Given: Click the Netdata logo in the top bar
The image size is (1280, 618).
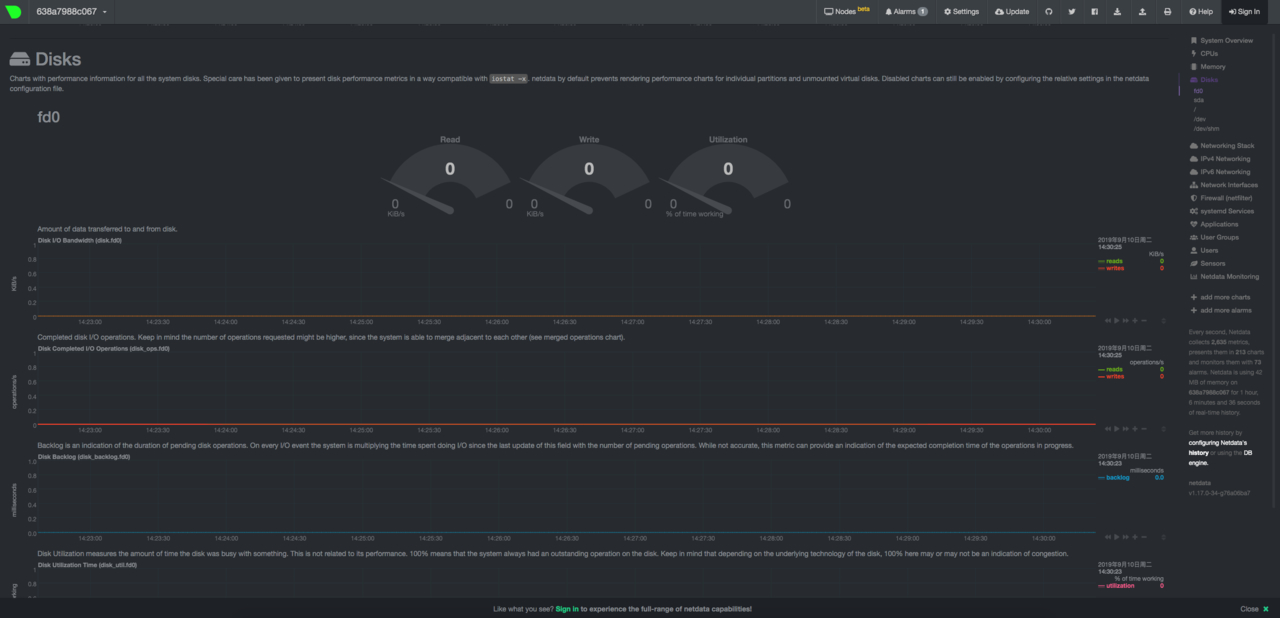Looking at the screenshot, I should pos(15,12).
